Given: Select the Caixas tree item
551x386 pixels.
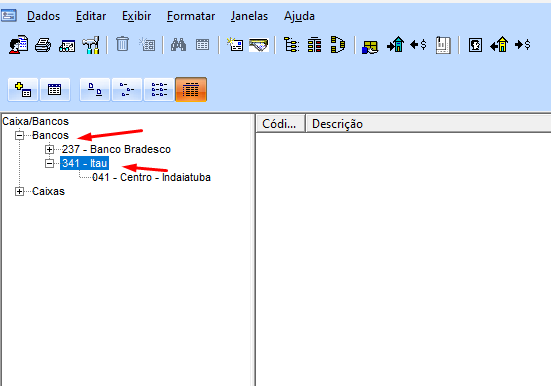Looking at the screenshot, I should (48, 191).
